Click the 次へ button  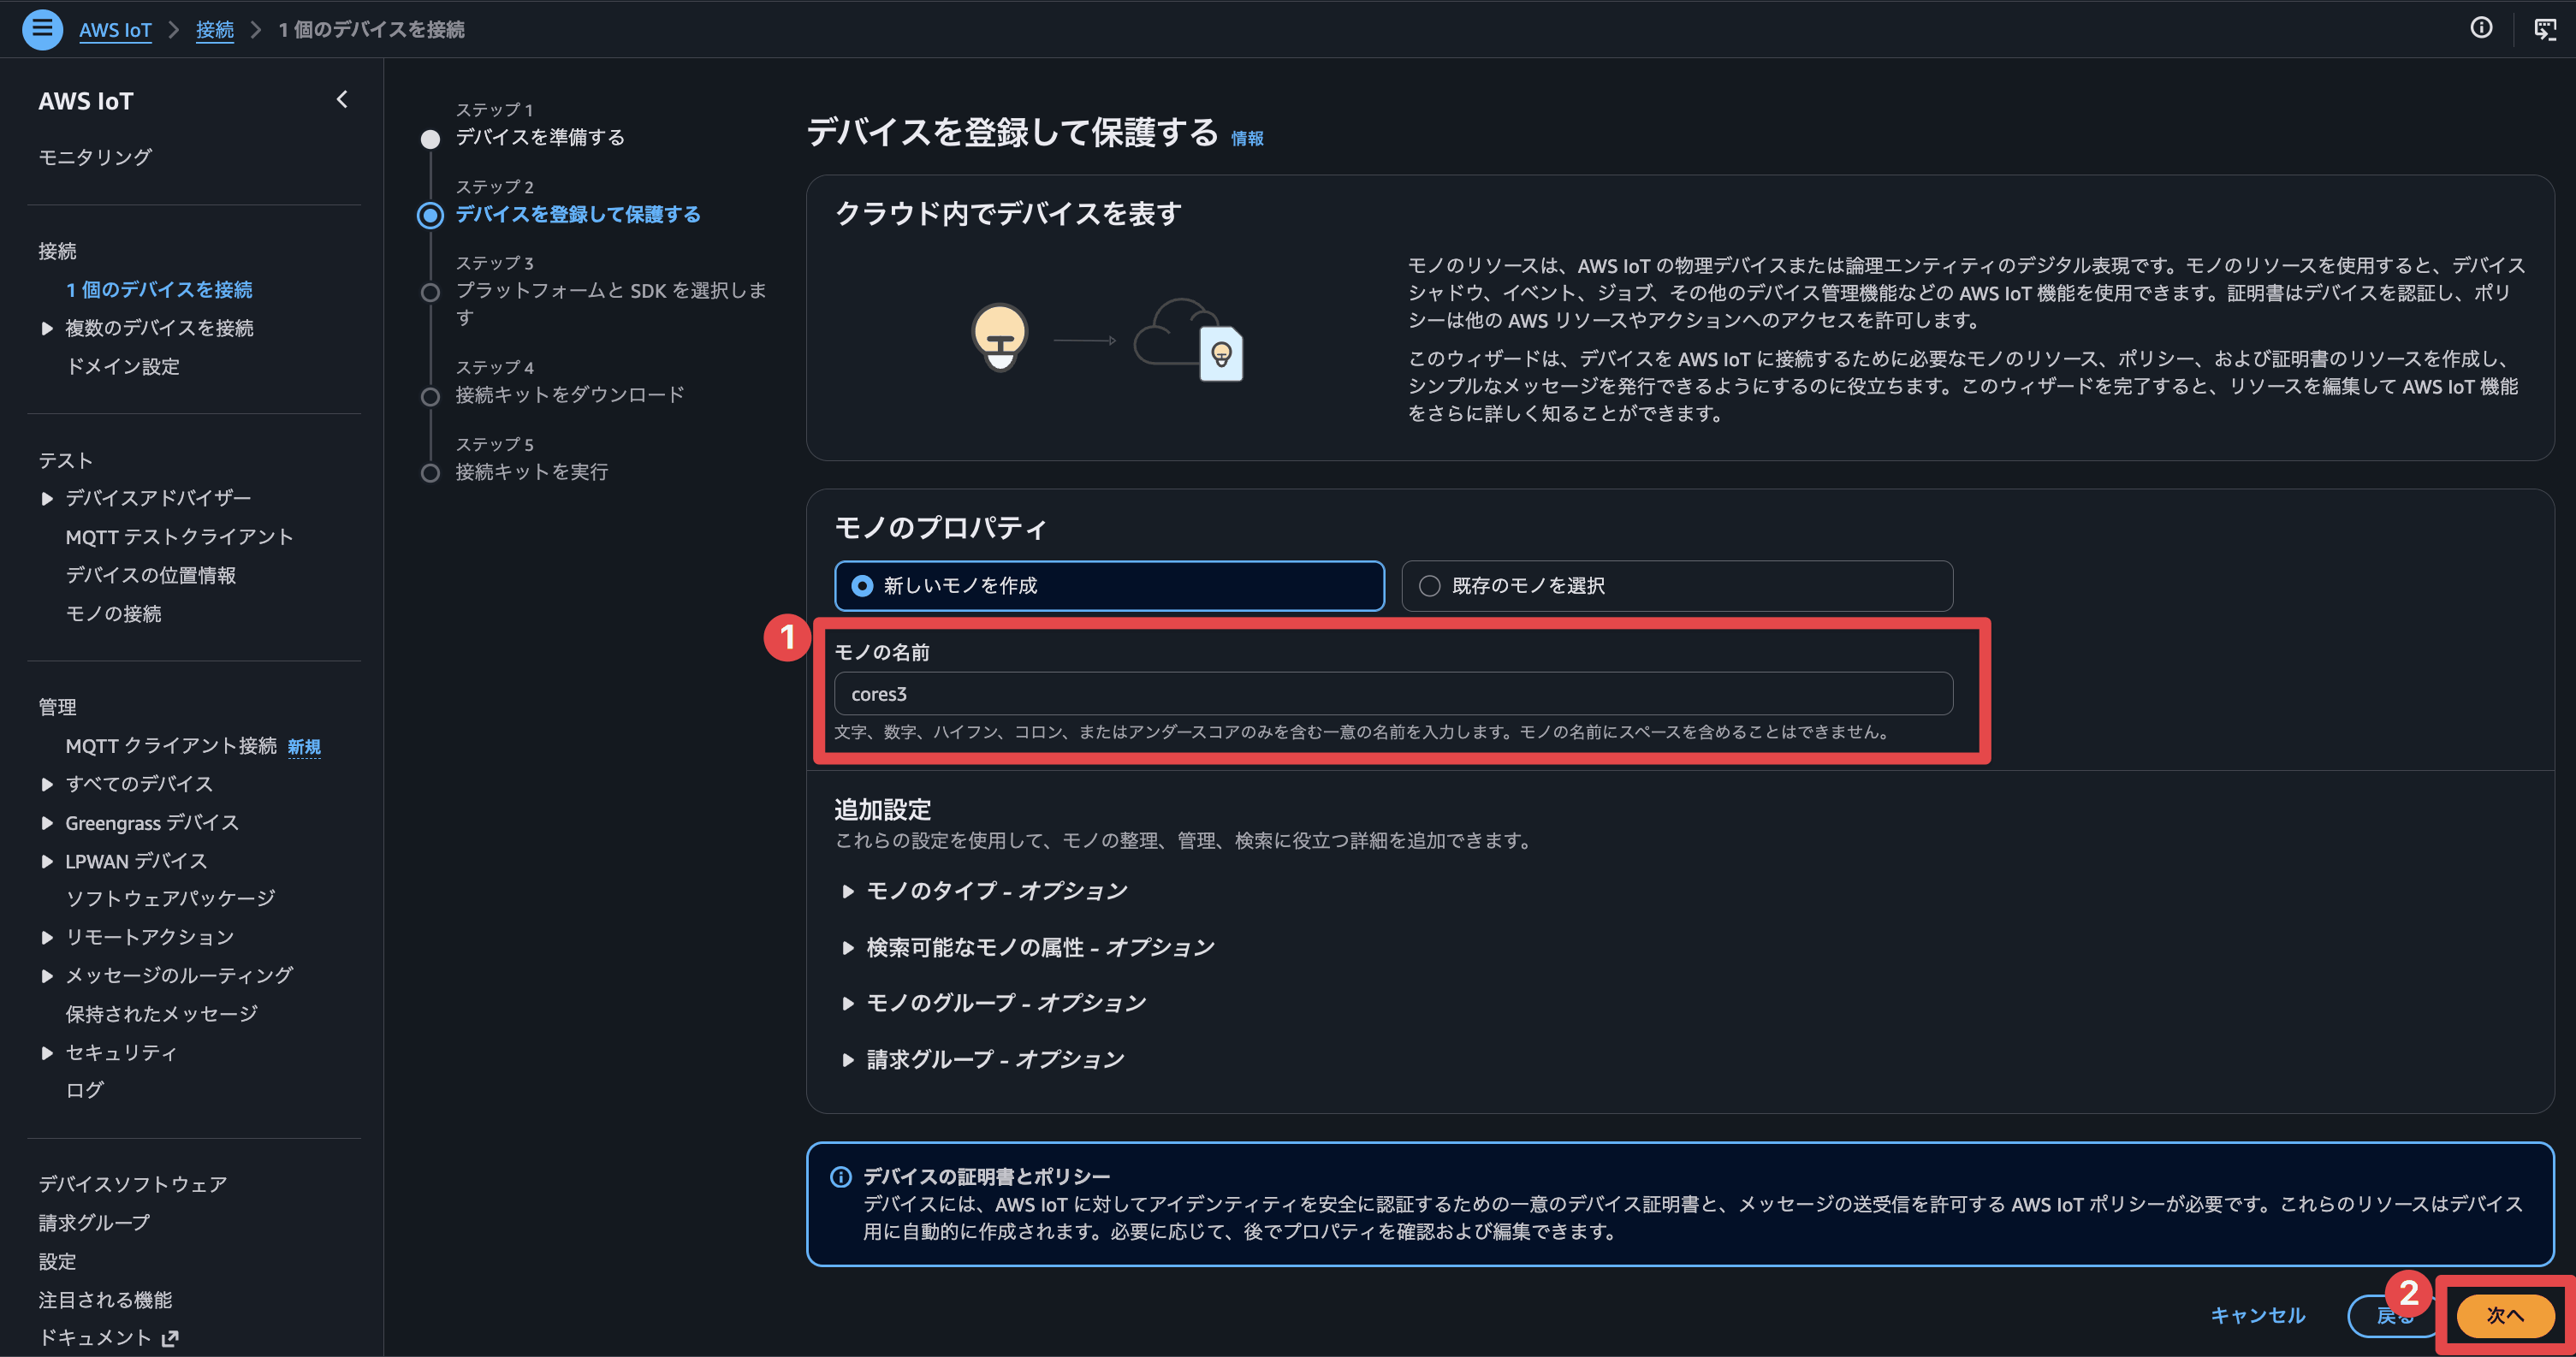coord(2505,1315)
